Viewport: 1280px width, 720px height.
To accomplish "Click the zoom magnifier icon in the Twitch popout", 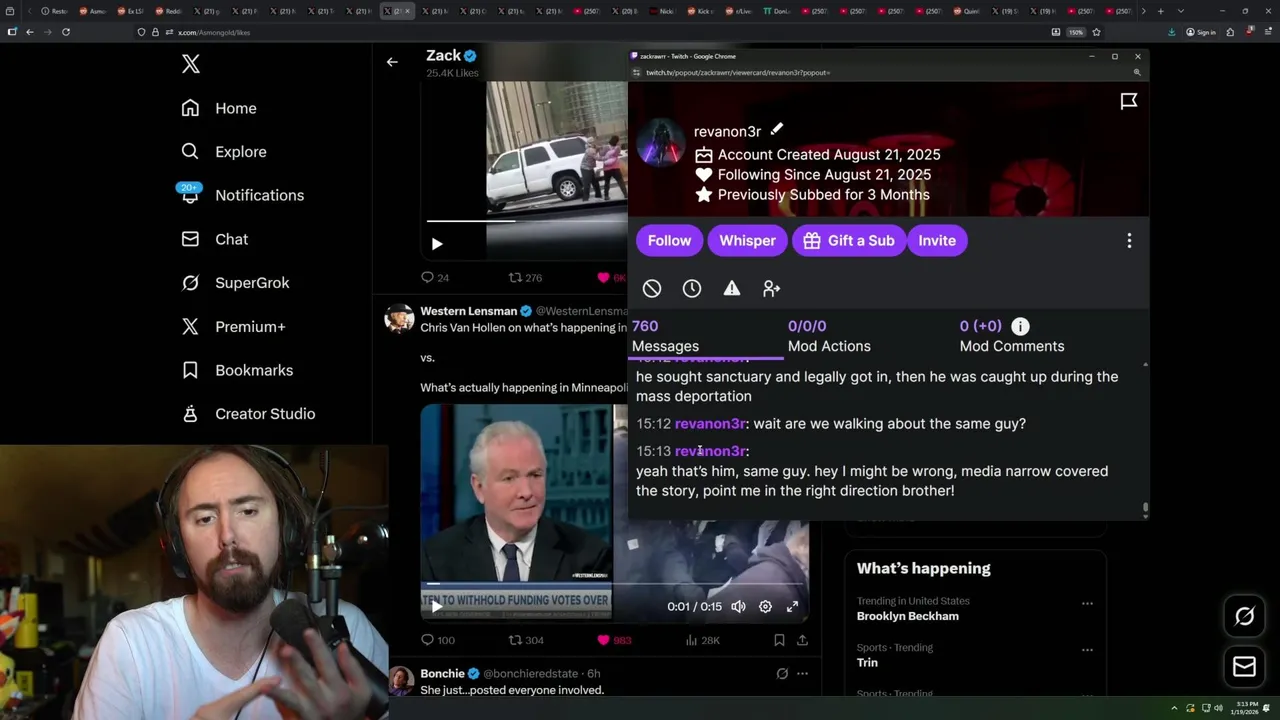I will (1137, 72).
